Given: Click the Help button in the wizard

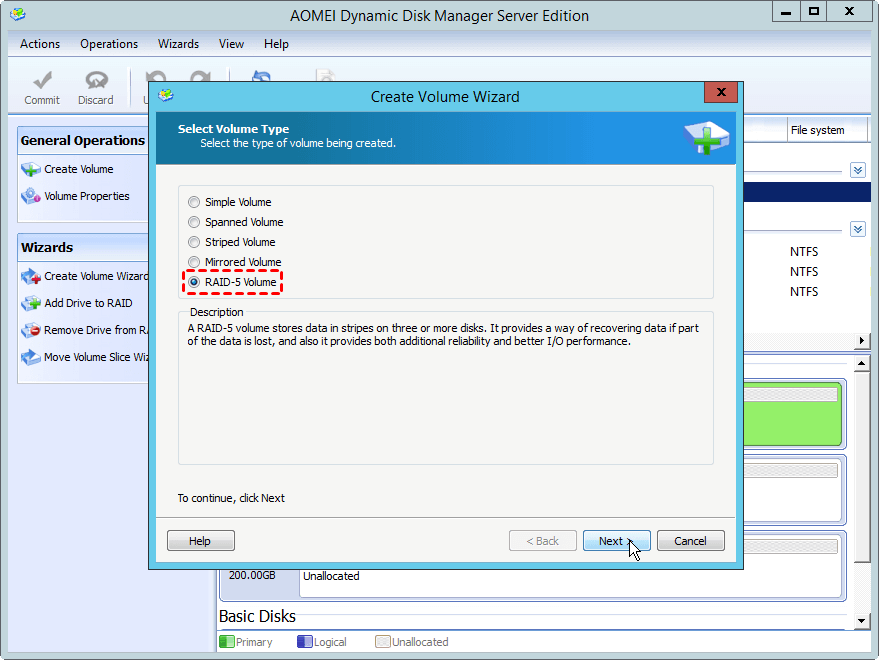Looking at the screenshot, I should [x=201, y=541].
